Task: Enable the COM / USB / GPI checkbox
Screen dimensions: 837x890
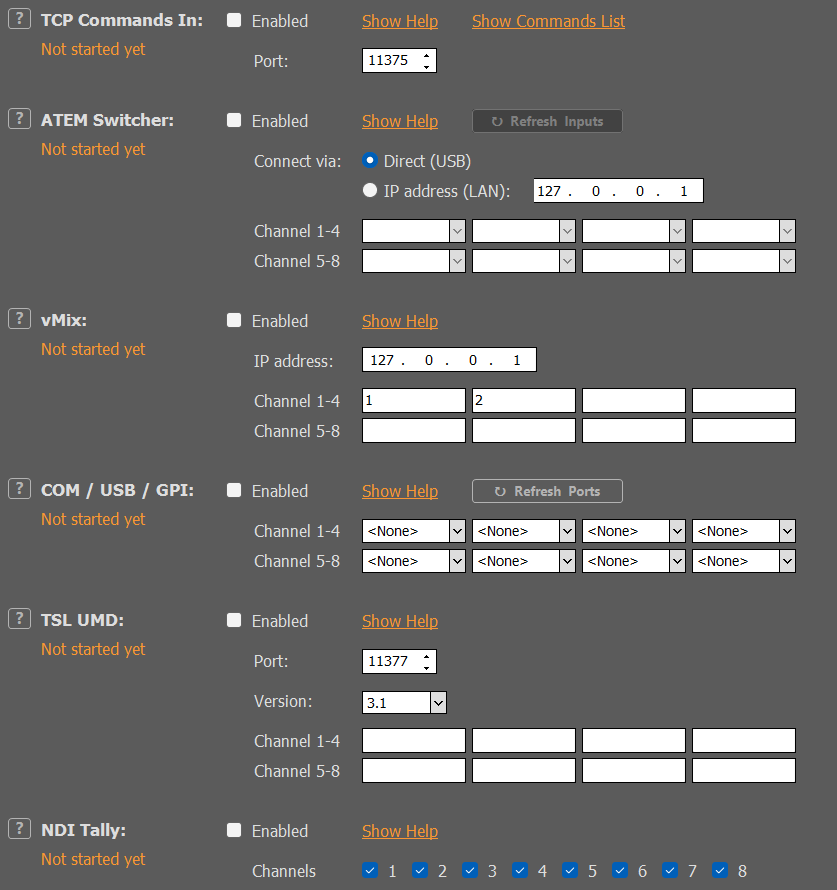Action: pos(234,490)
